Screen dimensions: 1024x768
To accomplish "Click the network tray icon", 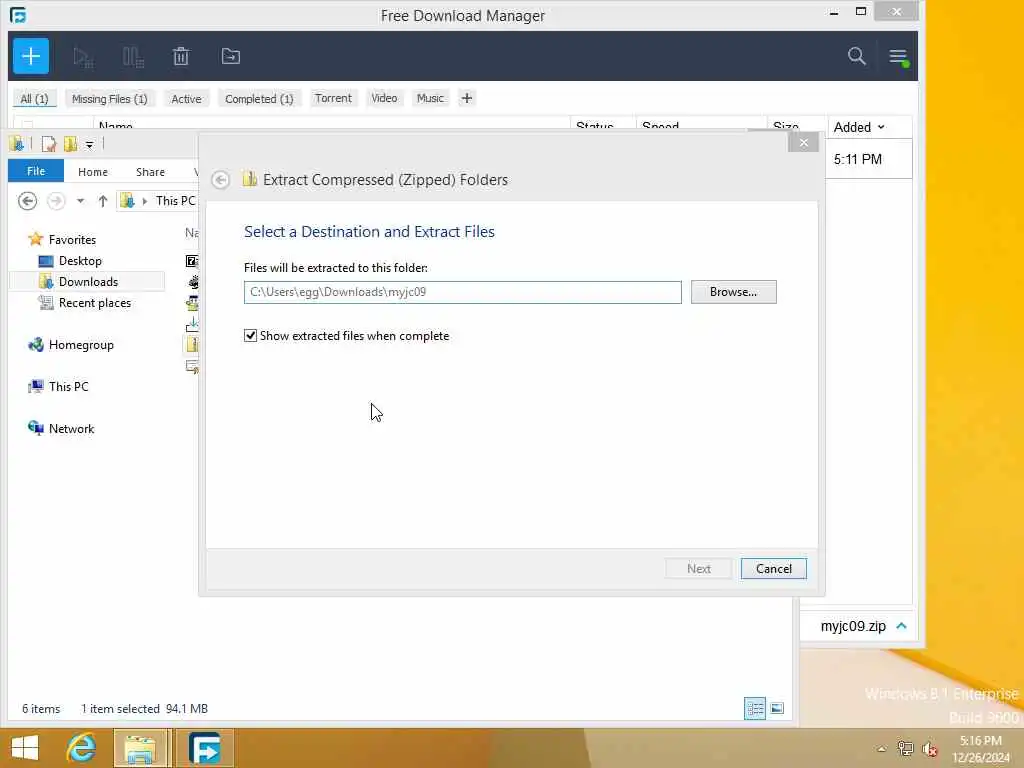I will 905,748.
